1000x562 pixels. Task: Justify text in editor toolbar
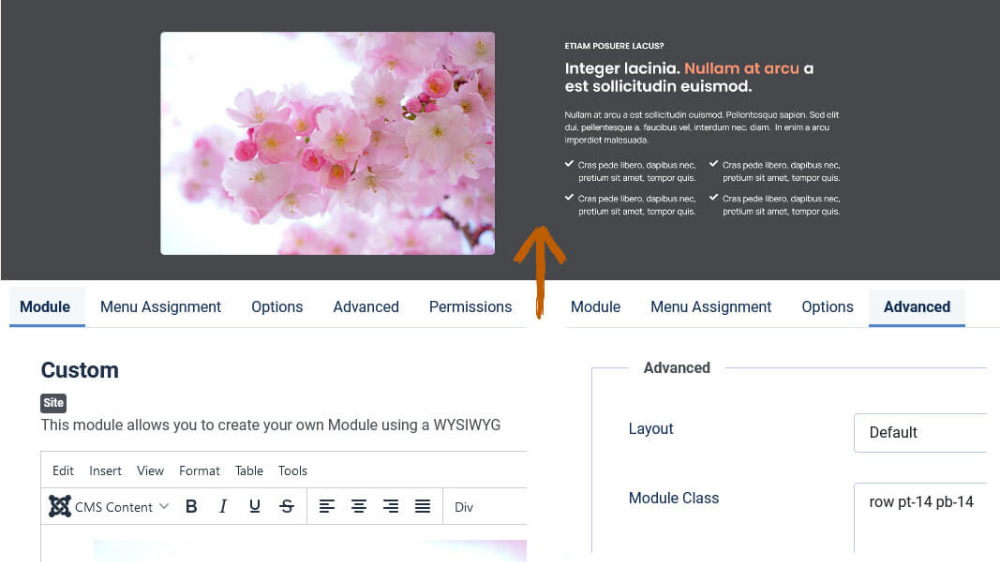pyautogui.click(x=423, y=507)
